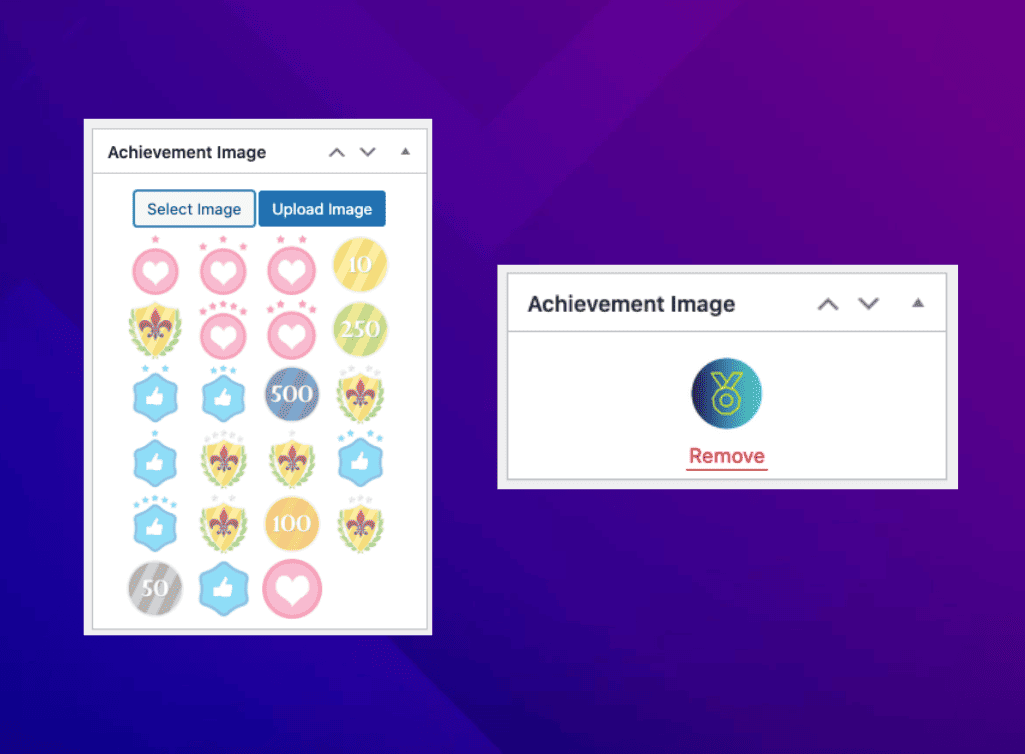Select the orange 100 badge image
This screenshot has width=1025, height=754.
(x=292, y=524)
